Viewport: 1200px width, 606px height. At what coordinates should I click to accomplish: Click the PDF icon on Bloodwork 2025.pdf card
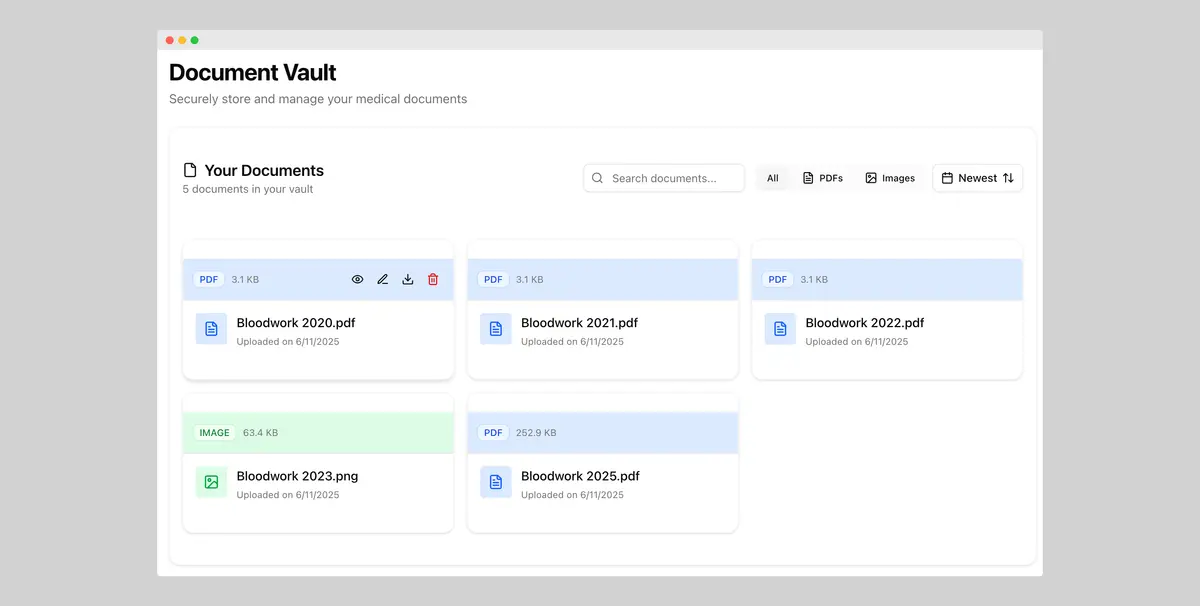coord(495,481)
